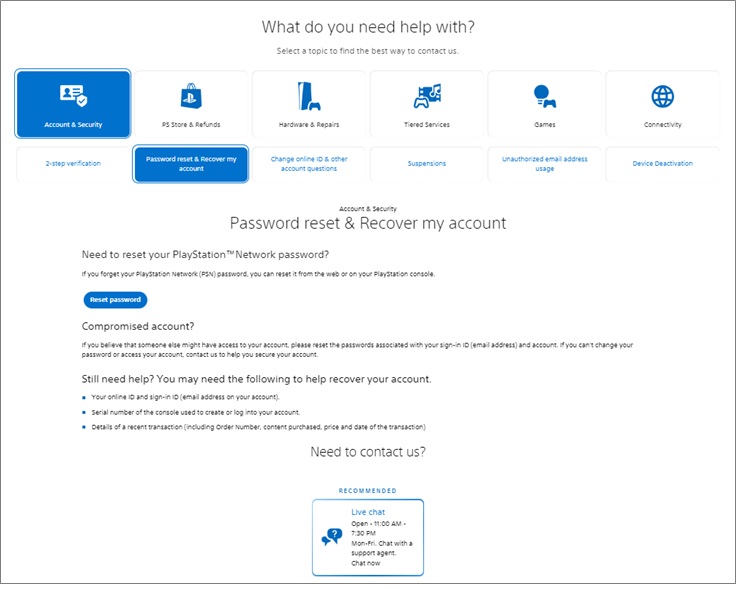Click the 'Details of a recent transaction' bullet
The height and width of the screenshot is (589, 739).
(259, 427)
